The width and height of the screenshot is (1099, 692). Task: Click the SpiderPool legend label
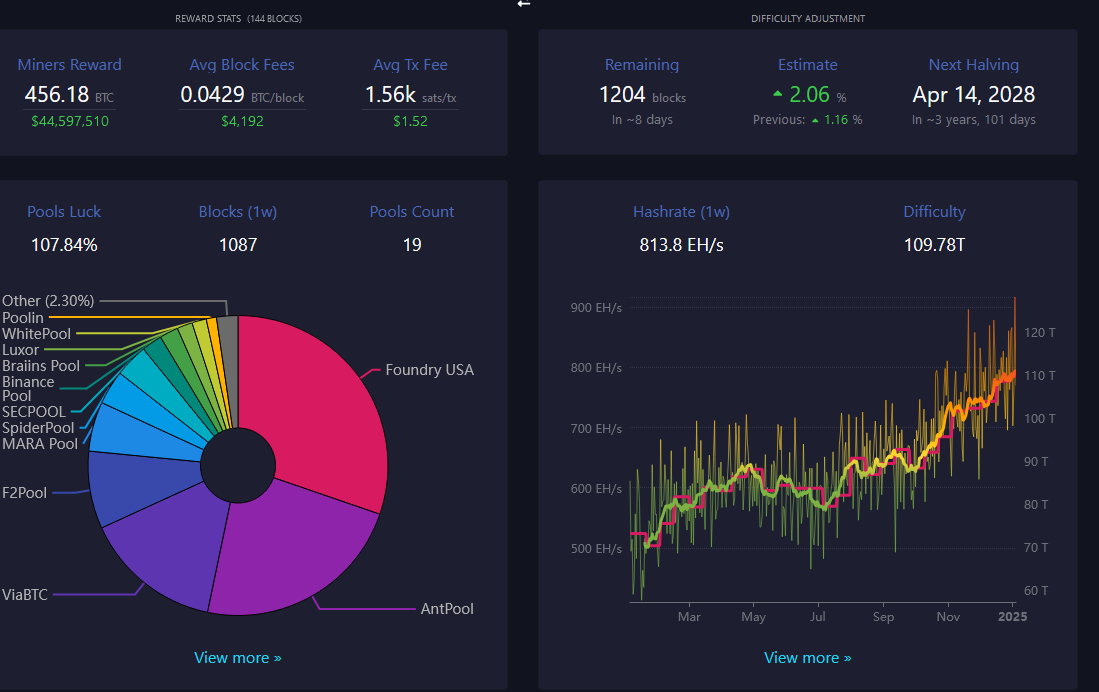[x=38, y=428]
